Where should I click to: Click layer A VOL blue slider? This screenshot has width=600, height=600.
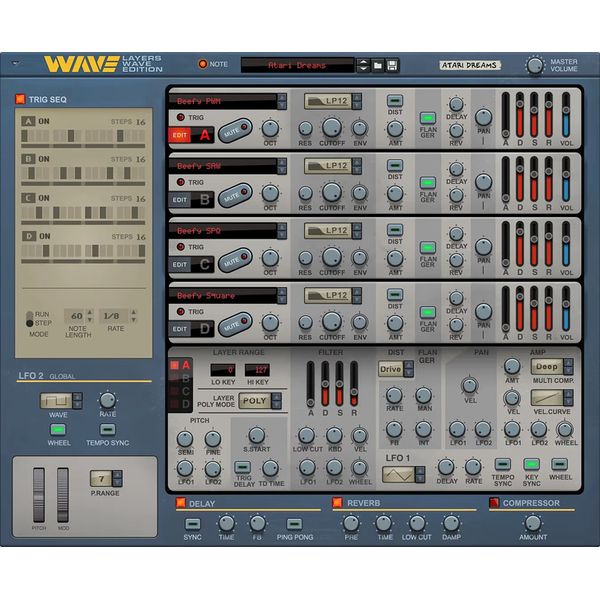[566, 114]
